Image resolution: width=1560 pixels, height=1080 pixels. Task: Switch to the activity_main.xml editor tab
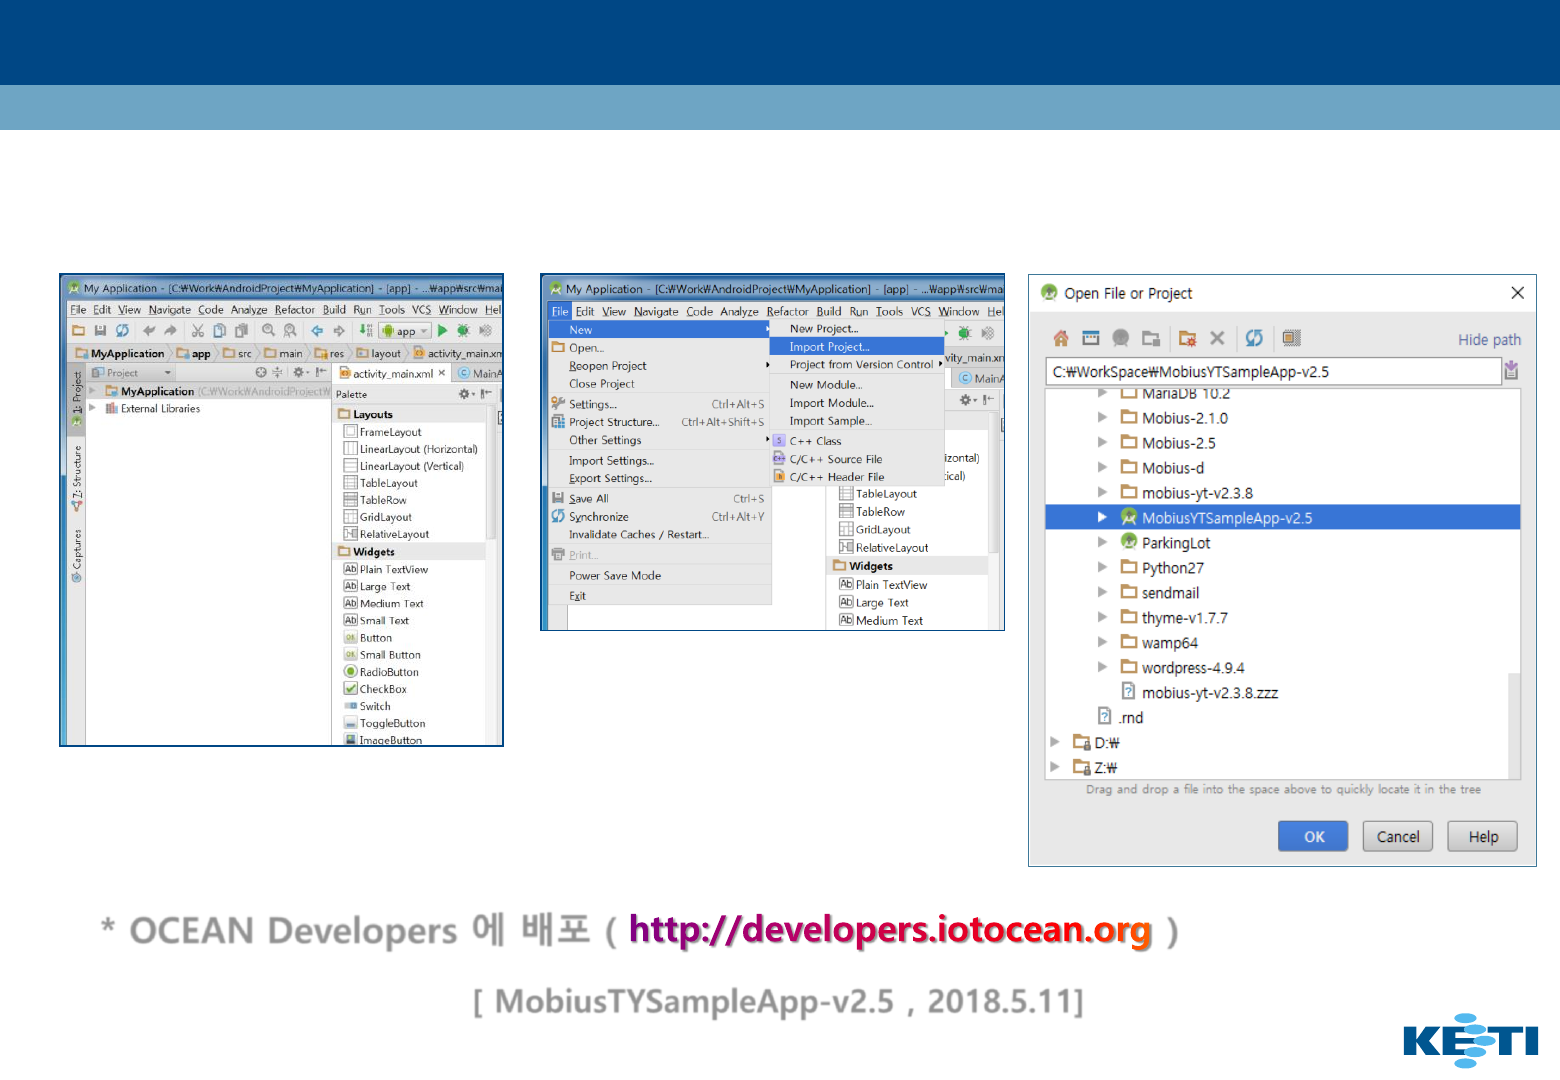(x=392, y=373)
